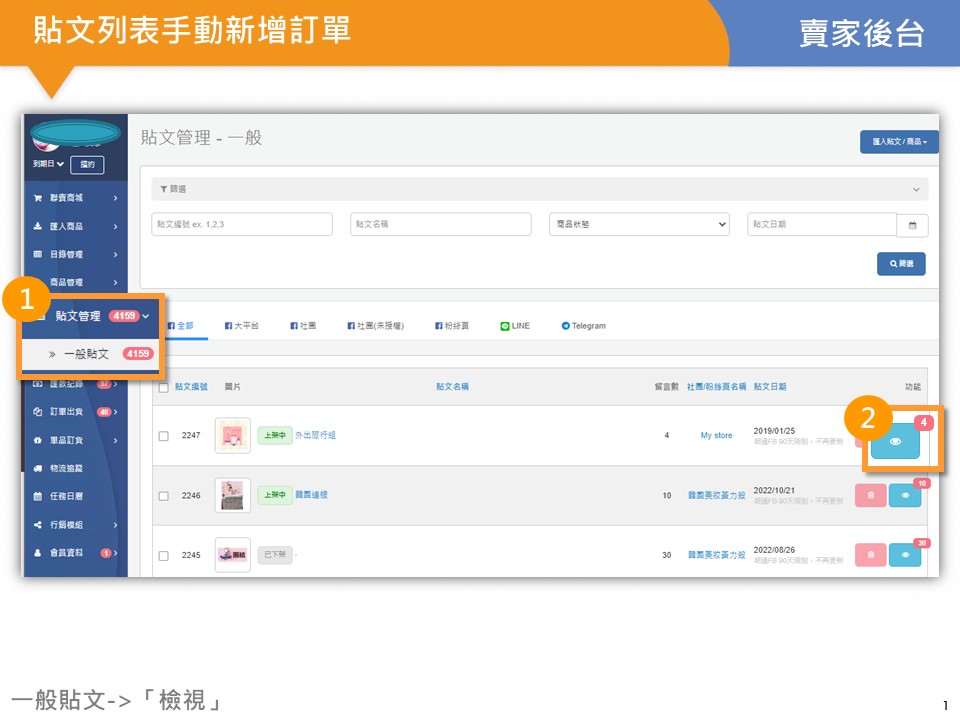This screenshot has height=720, width=960.
Task: Open the calendar picker next to 貼文日期
Action: (x=912, y=225)
